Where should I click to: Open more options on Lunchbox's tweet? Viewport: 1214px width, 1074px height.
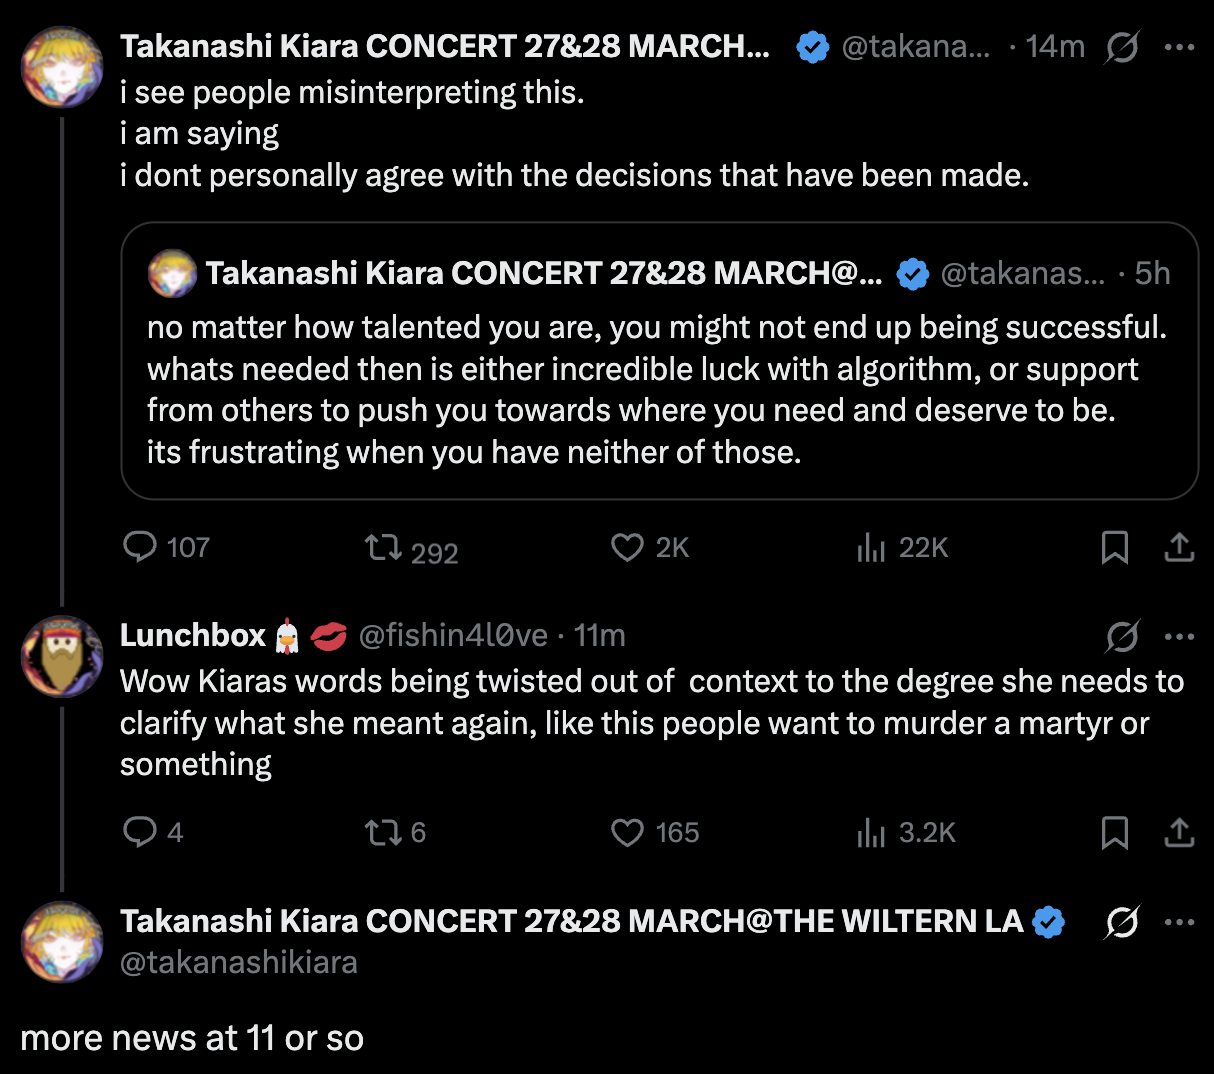(1180, 636)
